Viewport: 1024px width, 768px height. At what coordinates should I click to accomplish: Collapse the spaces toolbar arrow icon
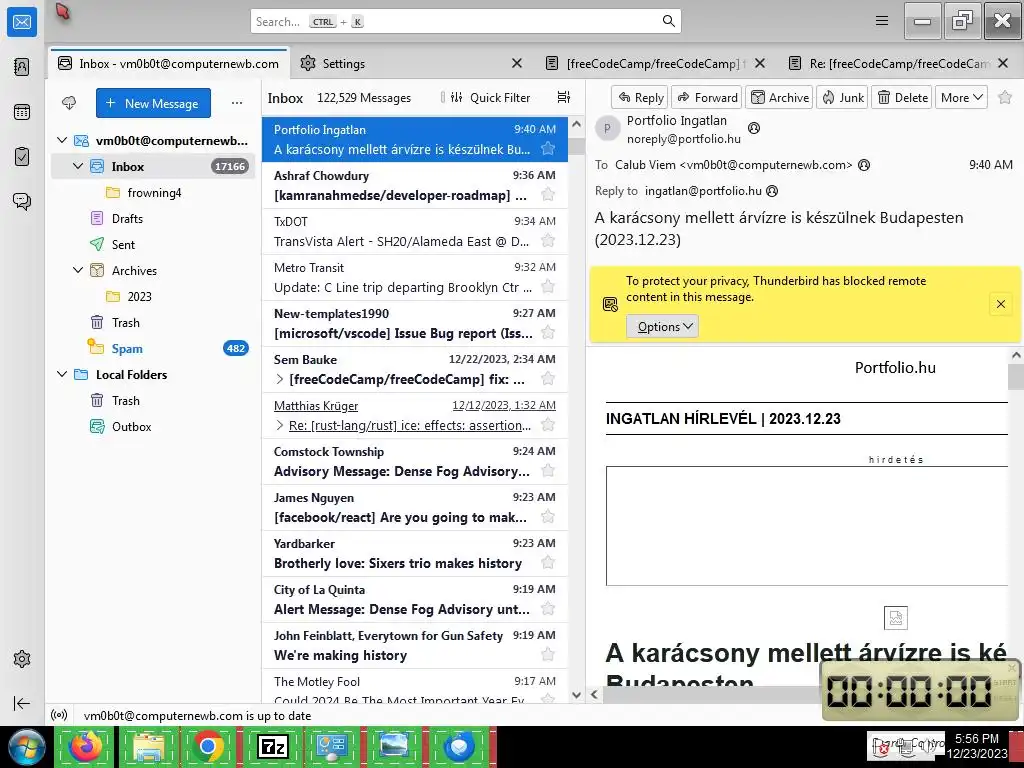click(22, 703)
